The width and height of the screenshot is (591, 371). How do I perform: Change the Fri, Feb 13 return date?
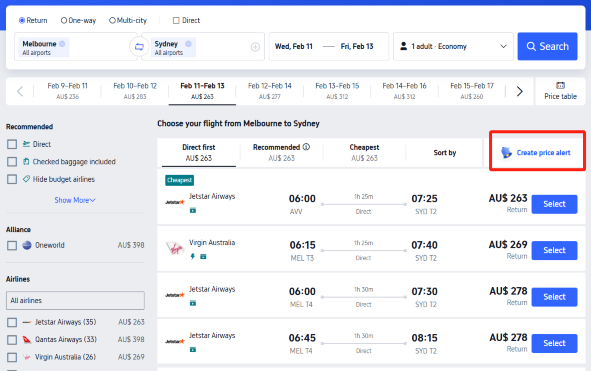(x=357, y=46)
